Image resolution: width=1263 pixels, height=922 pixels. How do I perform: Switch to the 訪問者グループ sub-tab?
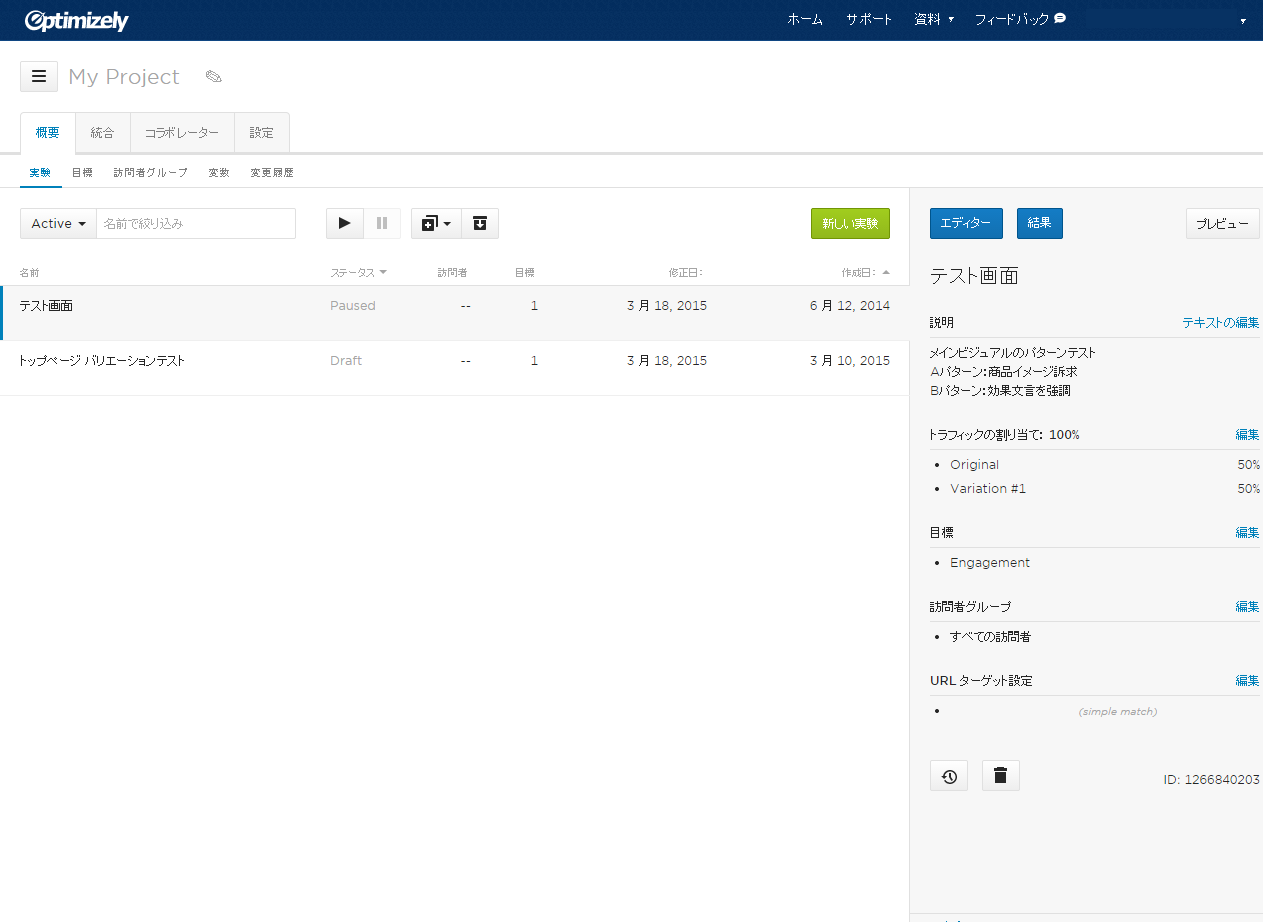pos(150,172)
